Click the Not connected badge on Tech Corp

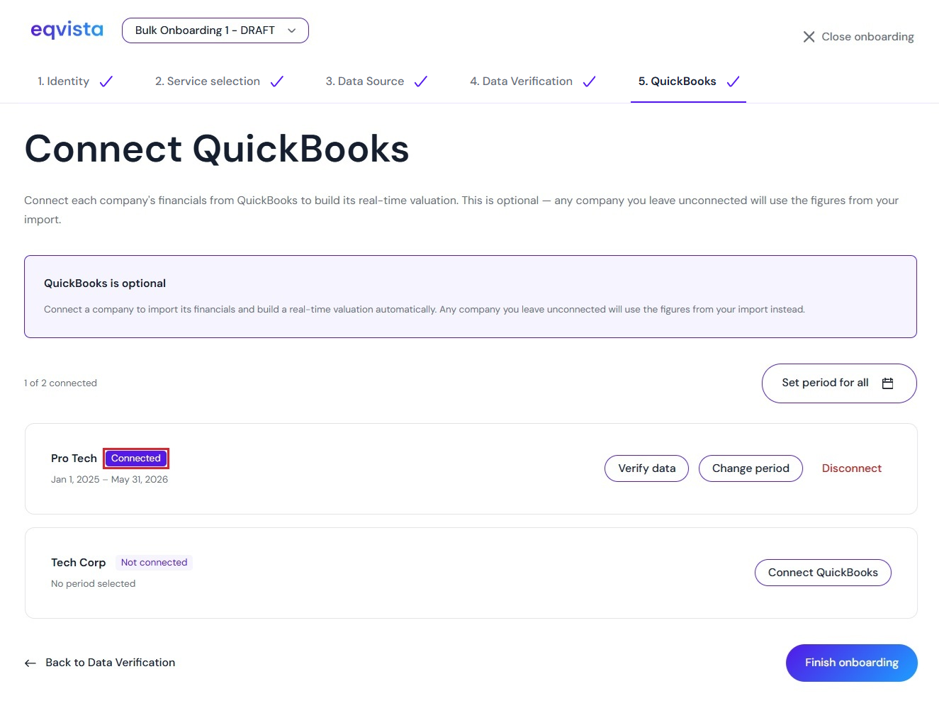pyautogui.click(x=154, y=562)
